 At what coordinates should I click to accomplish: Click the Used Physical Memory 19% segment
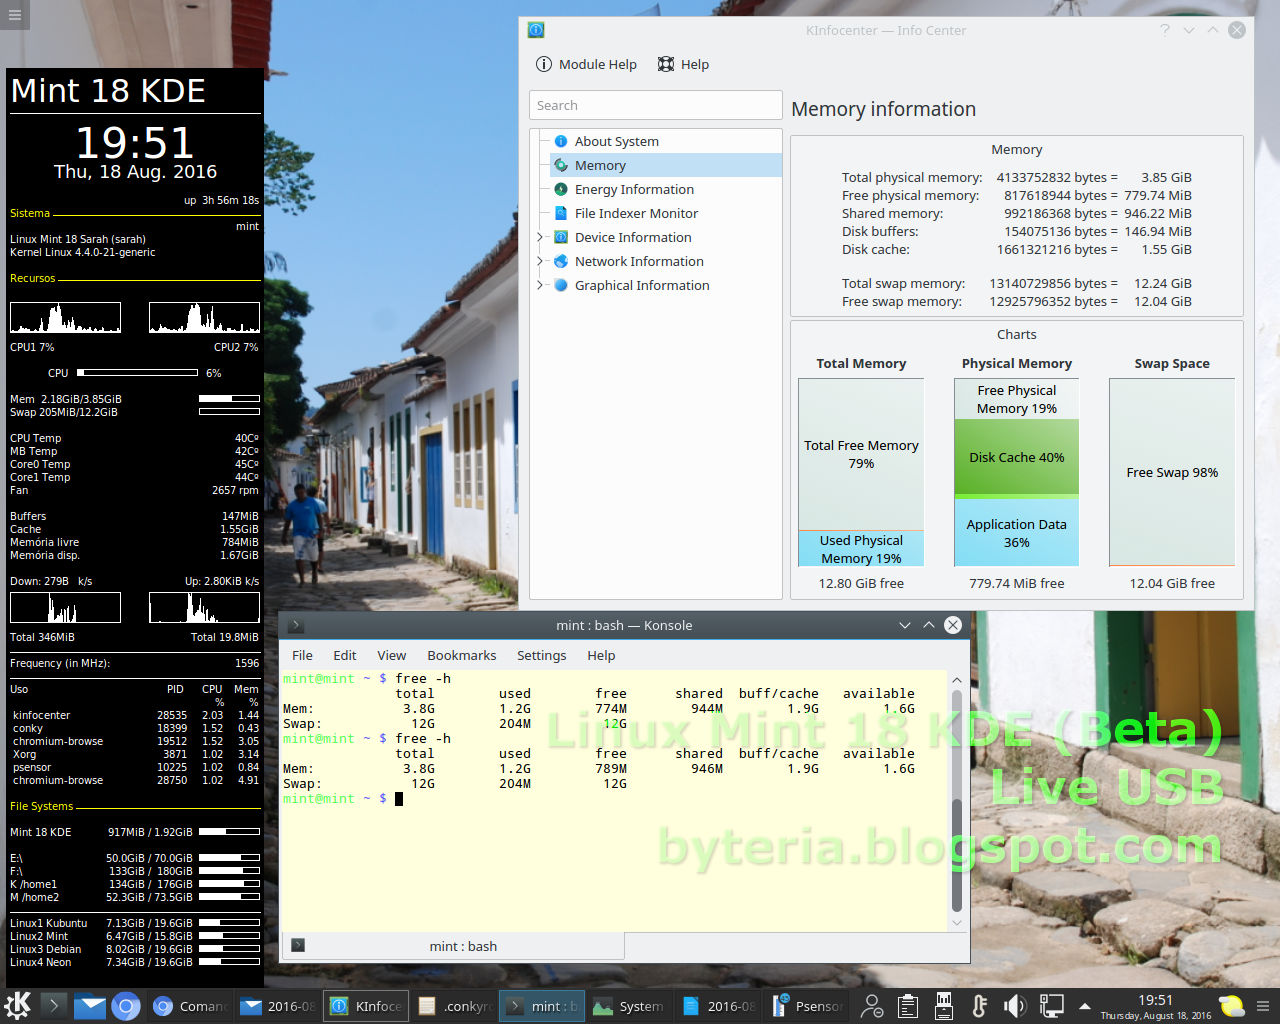tap(861, 549)
